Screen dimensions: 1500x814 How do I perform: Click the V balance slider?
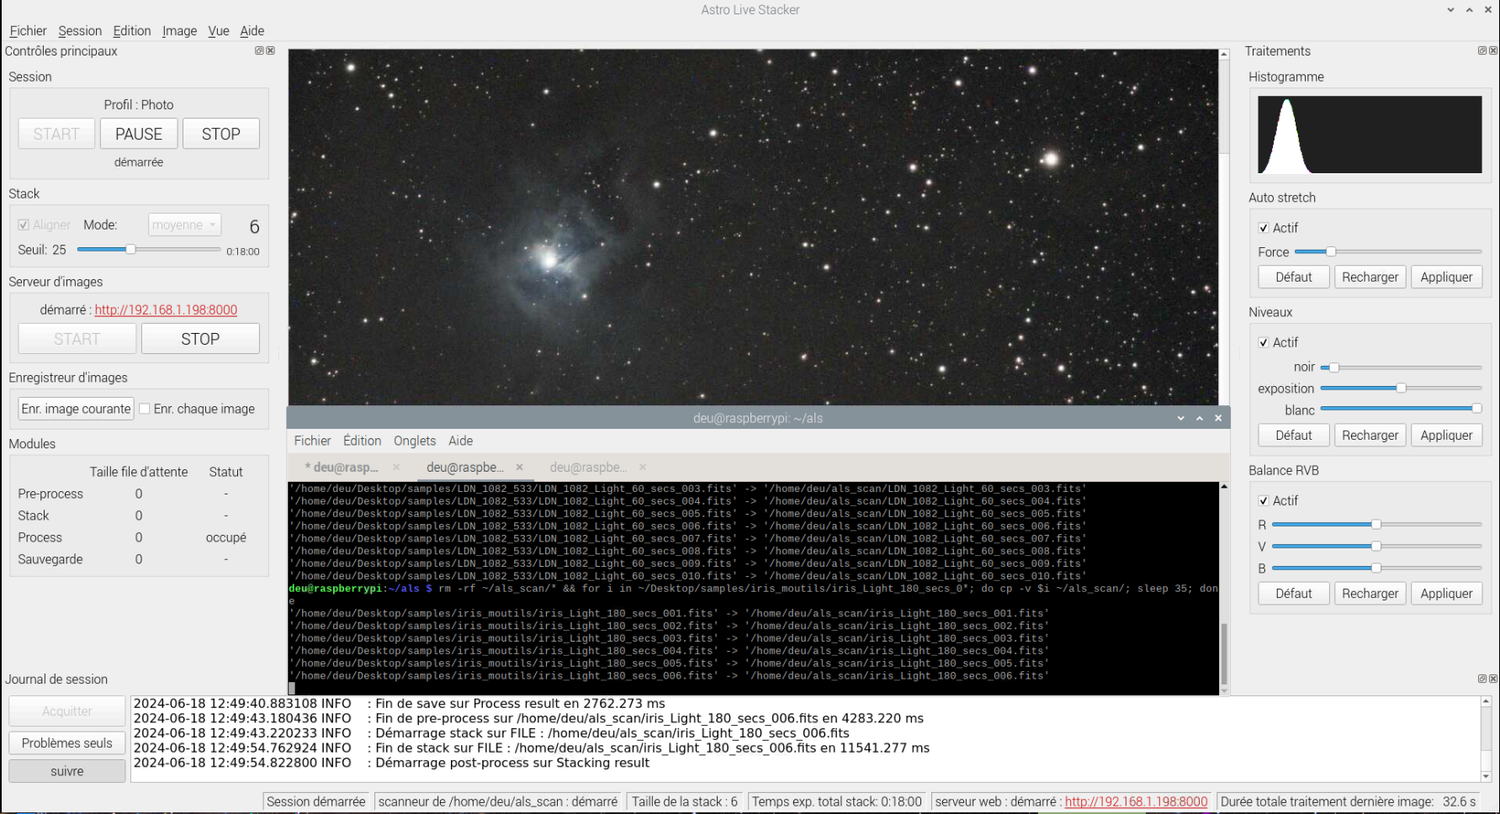click(1376, 546)
